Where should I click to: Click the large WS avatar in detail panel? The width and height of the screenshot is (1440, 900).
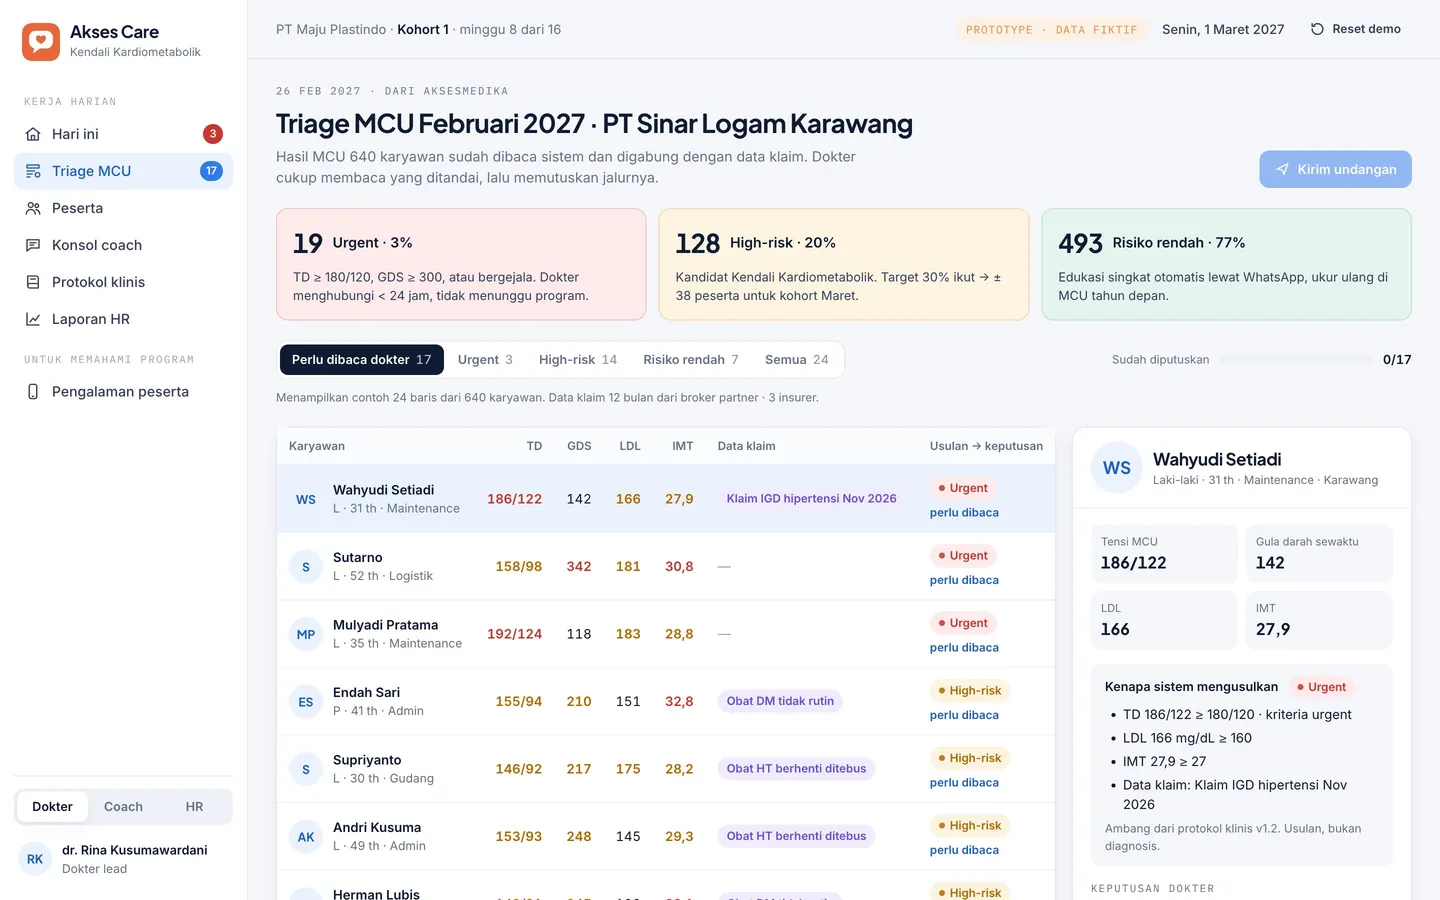coord(1117,468)
